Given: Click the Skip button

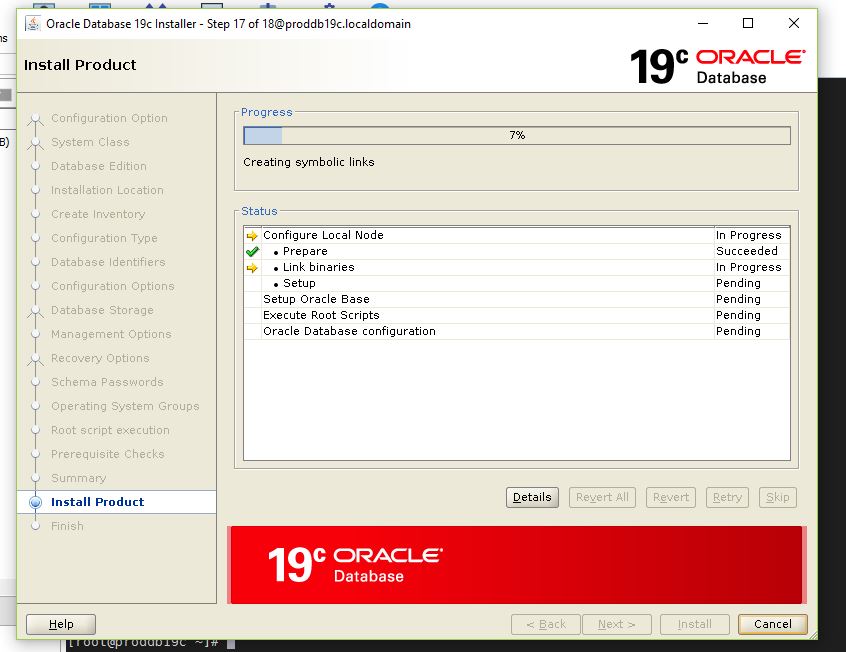Looking at the screenshot, I should tap(777, 497).
